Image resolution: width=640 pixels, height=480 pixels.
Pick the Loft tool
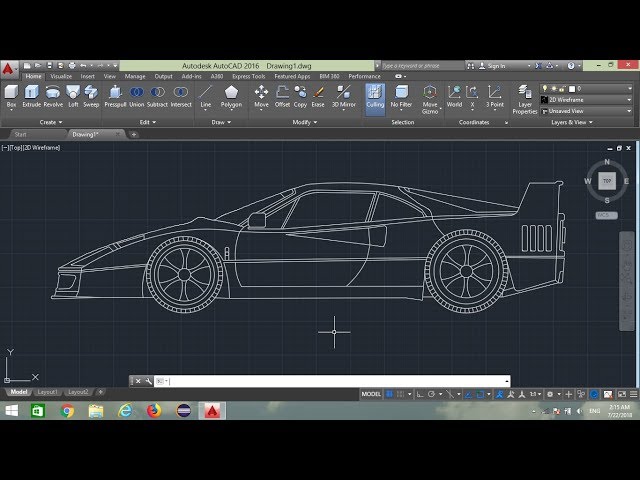pyautogui.click(x=73, y=96)
